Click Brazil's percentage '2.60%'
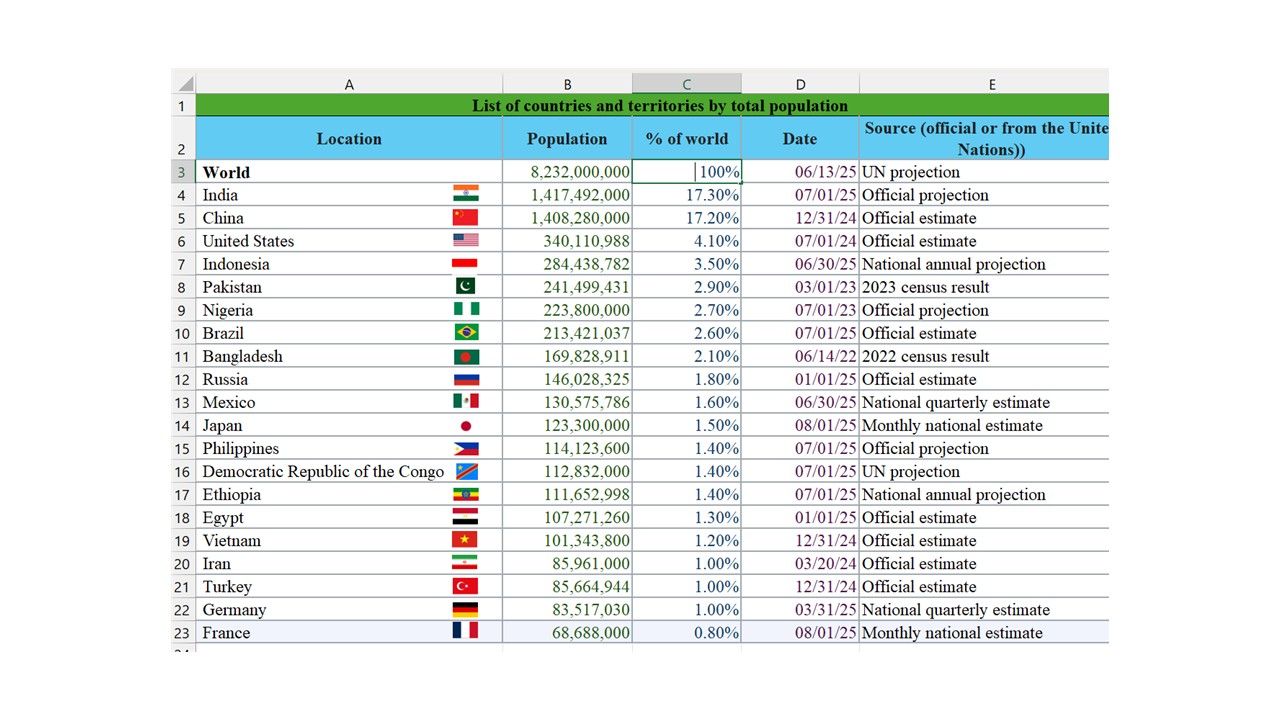 (686, 333)
